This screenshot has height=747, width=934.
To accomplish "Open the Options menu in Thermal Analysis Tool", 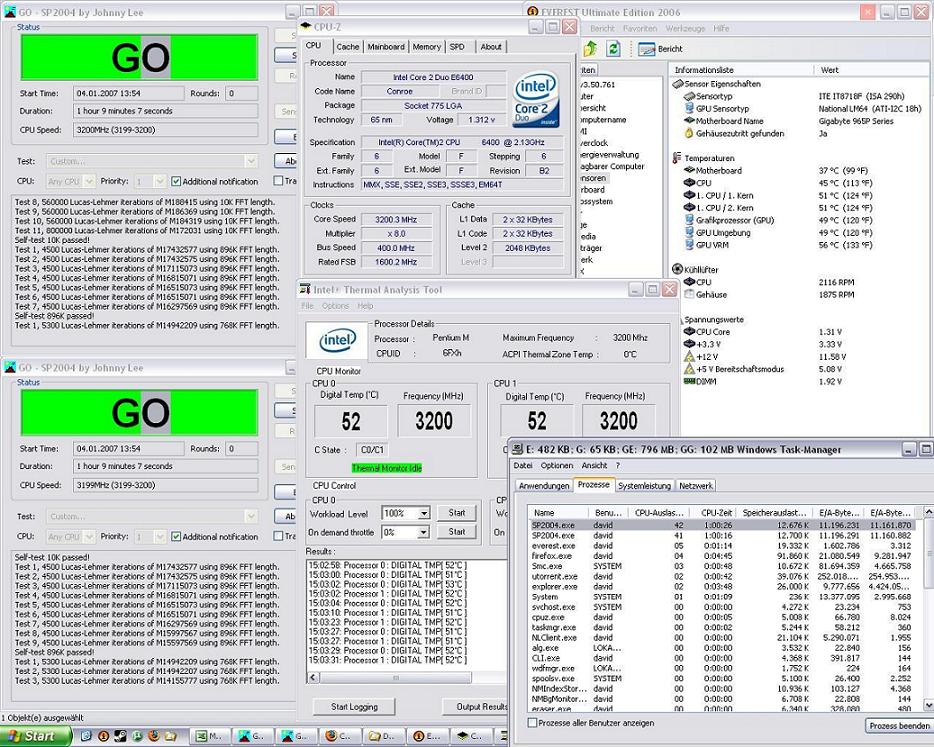I will click(335, 306).
